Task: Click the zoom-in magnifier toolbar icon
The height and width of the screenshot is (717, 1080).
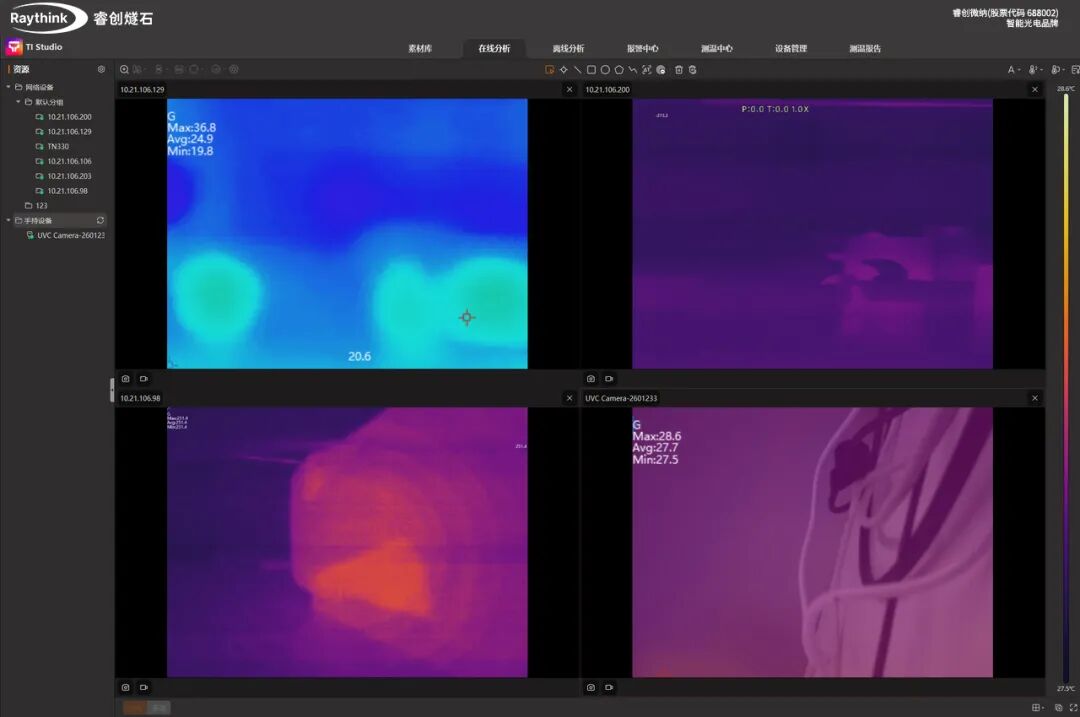Action: pyautogui.click(x=124, y=70)
